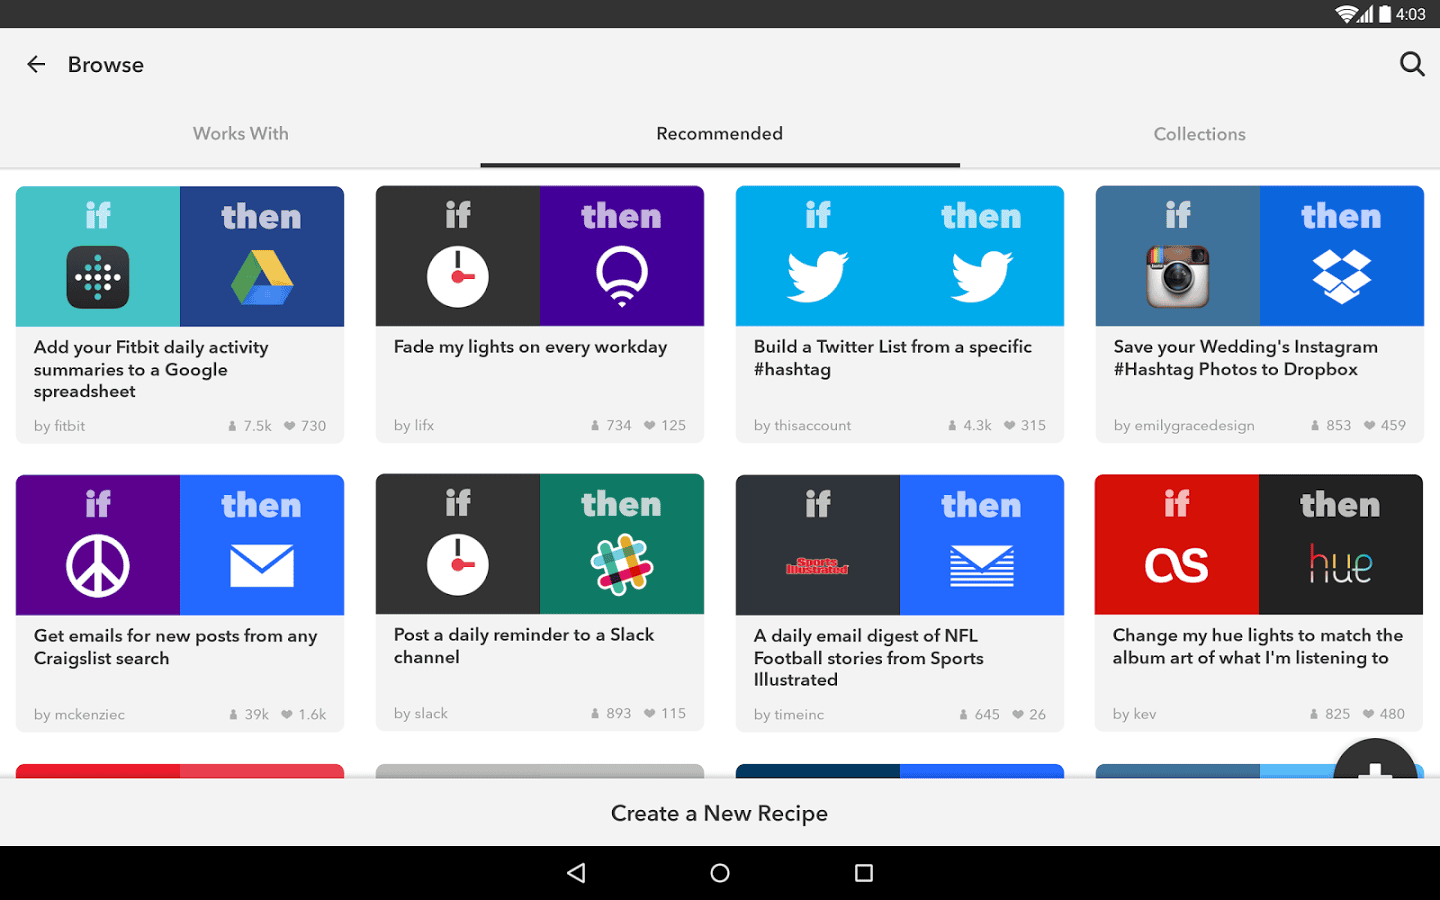Select the Recommended tab
The height and width of the screenshot is (900, 1440).
coord(720,134)
